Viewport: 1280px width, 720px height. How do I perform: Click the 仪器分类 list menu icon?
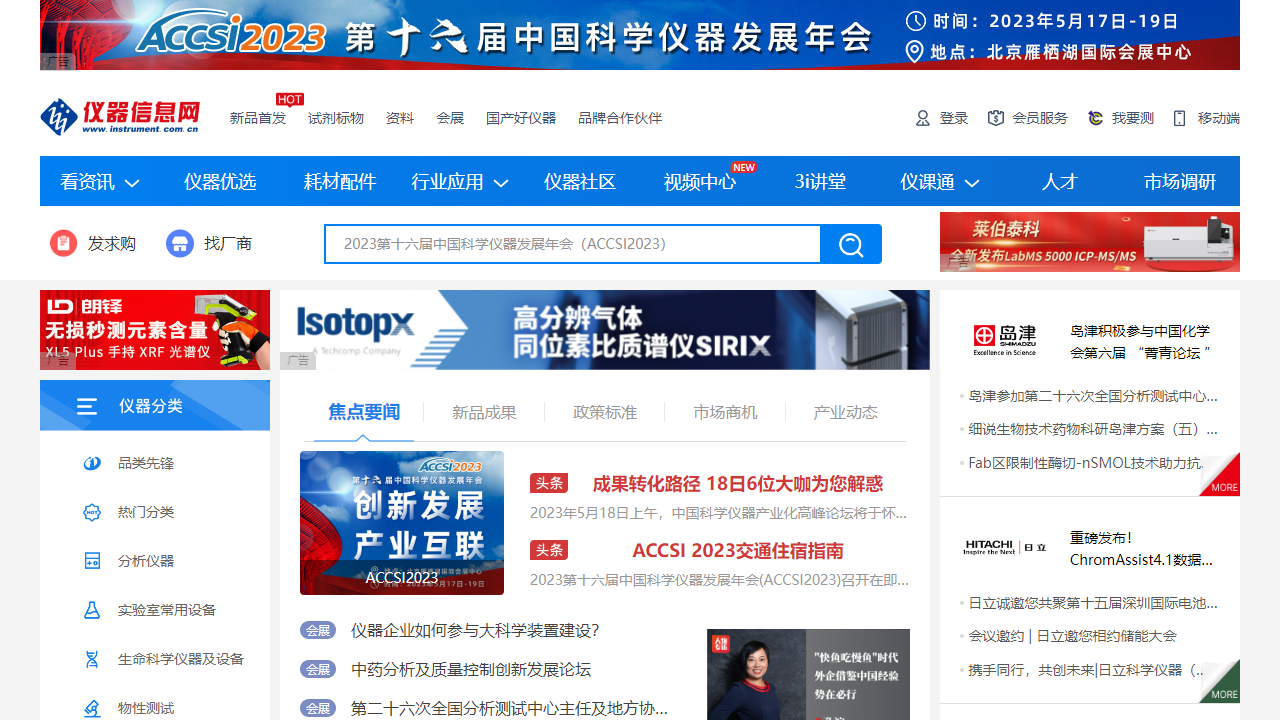(x=87, y=406)
